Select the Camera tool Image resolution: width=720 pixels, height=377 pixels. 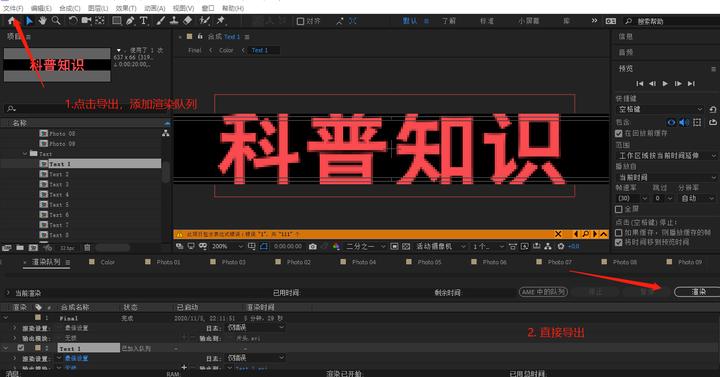click(x=86, y=21)
